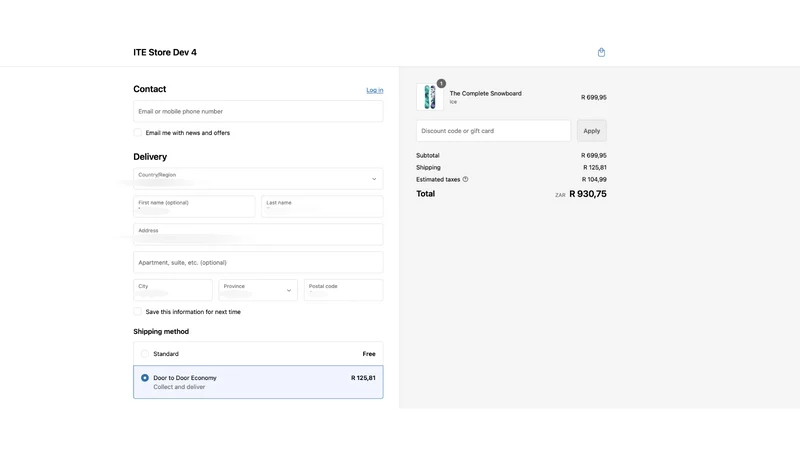The width and height of the screenshot is (800, 450).
Task: Open The Complete Snowboard product thumbnail
Action: tap(430, 97)
